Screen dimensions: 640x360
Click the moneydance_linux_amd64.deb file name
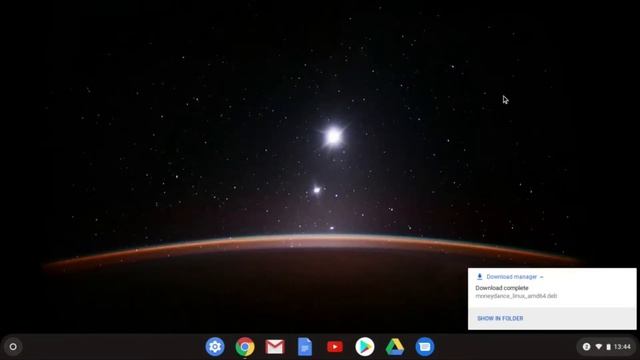tap(516, 296)
